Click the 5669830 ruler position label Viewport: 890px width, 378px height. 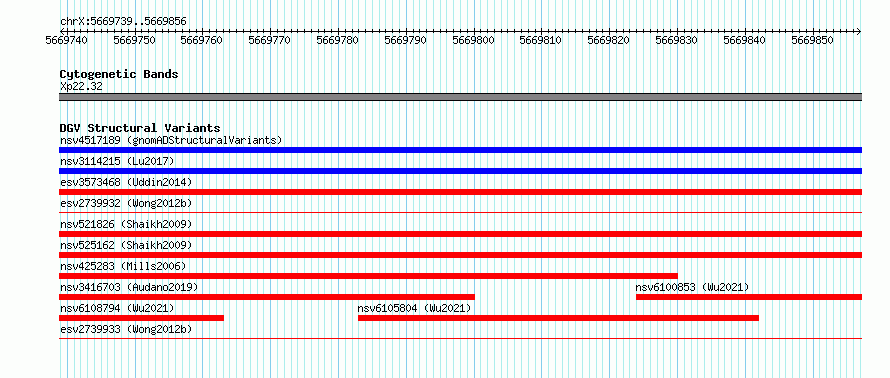(x=677, y=40)
